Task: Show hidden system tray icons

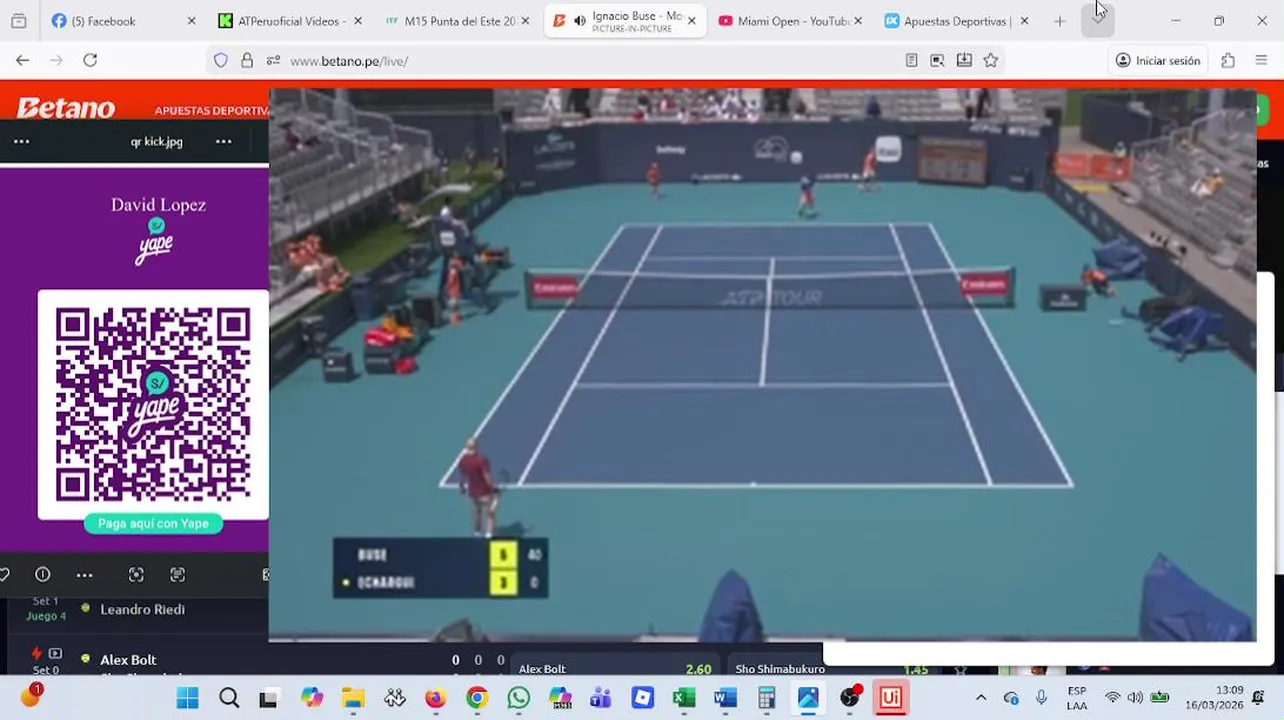Action: point(981,698)
